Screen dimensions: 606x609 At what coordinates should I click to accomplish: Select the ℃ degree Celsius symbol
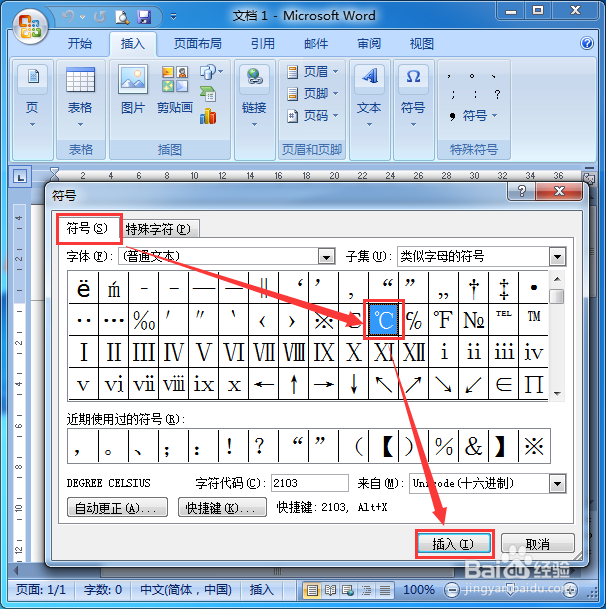tap(384, 320)
